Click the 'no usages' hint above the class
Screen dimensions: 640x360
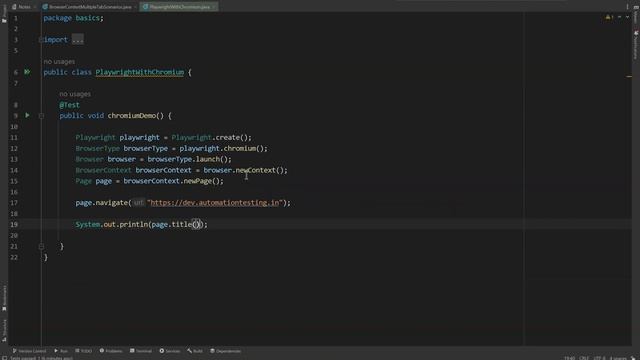pos(59,62)
